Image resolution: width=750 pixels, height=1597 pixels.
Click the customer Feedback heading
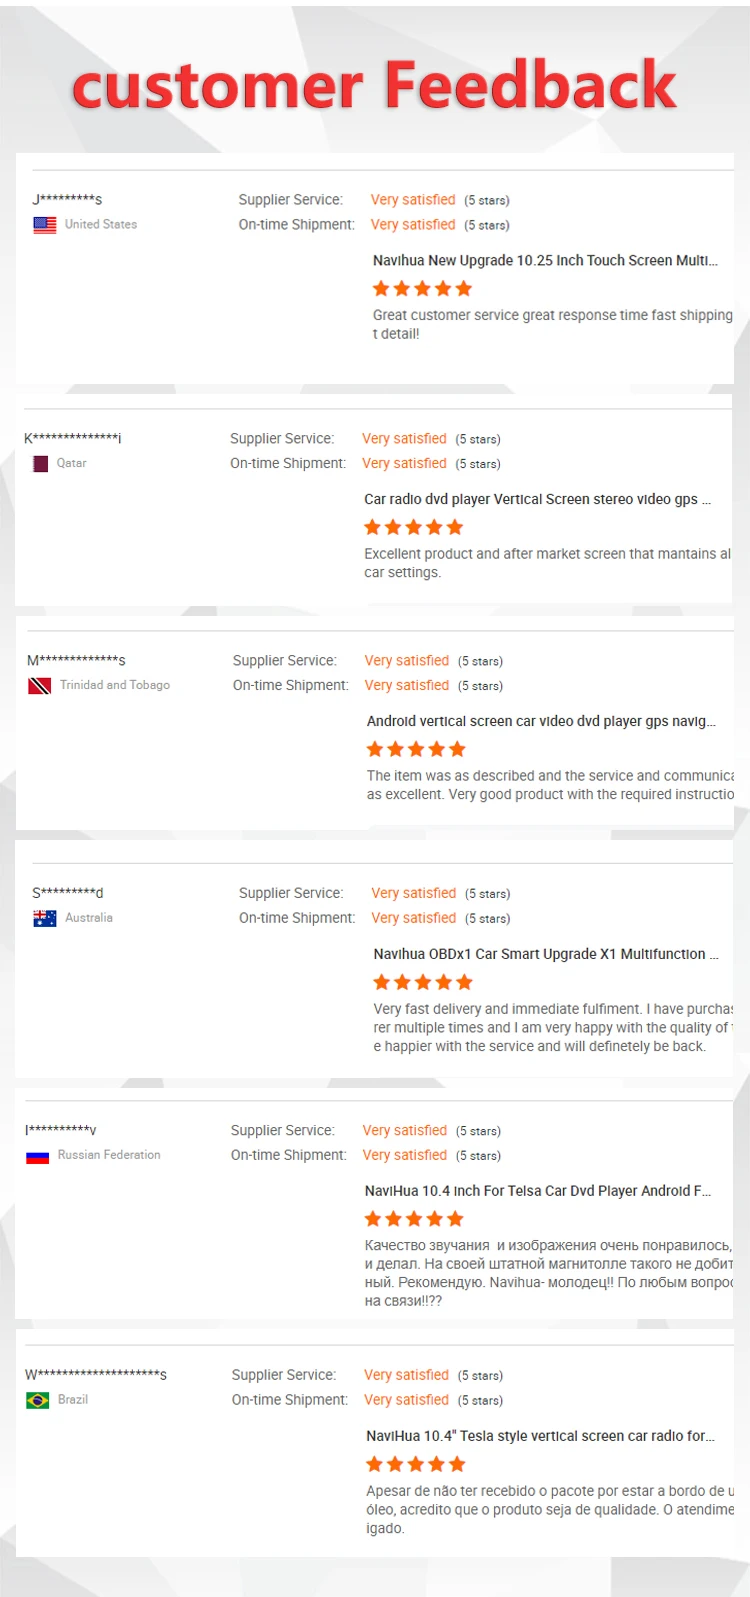(375, 85)
